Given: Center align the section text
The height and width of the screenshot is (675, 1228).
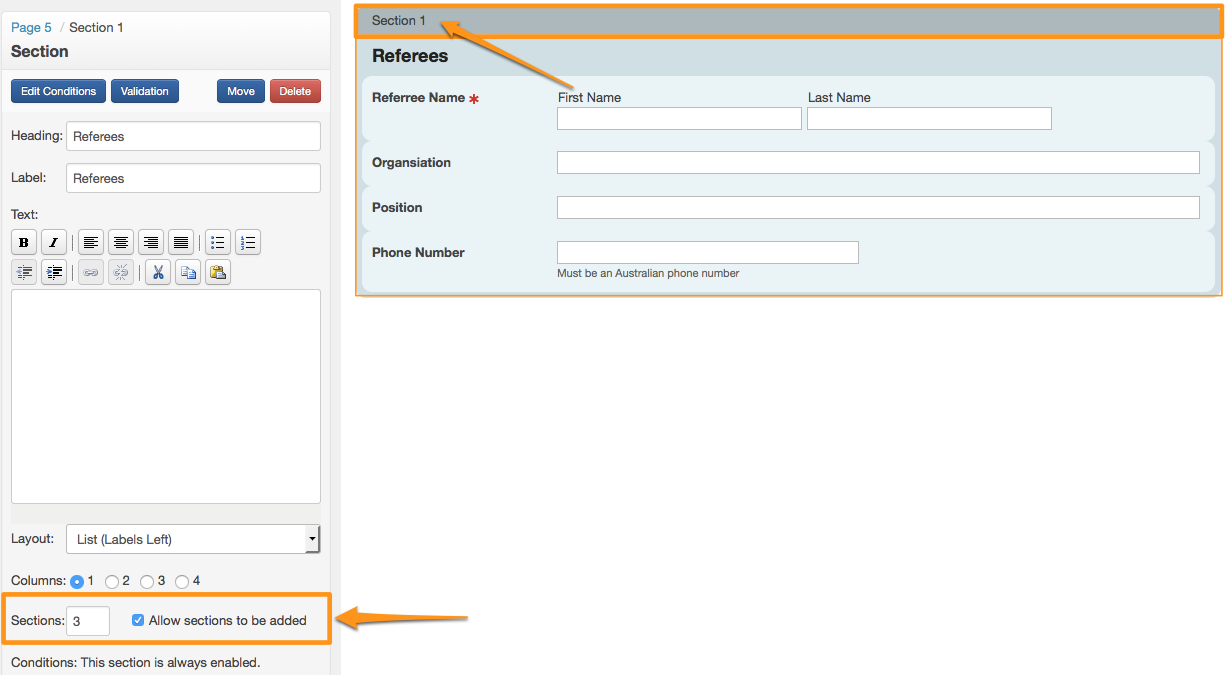Looking at the screenshot, I should (x=121, y=242).
